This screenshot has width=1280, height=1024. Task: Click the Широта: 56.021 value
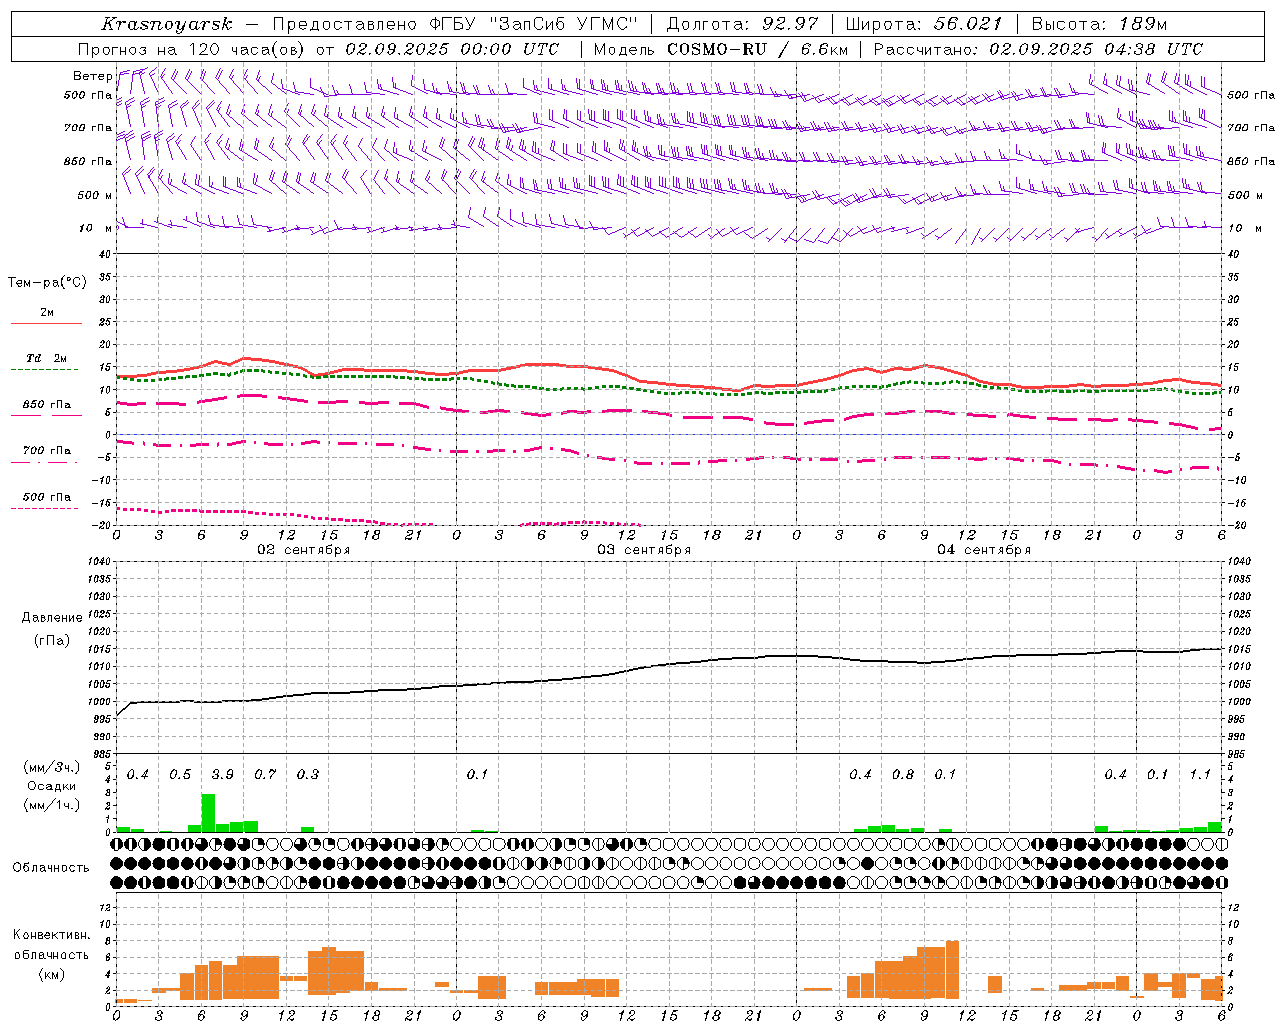tap(924, 23)
